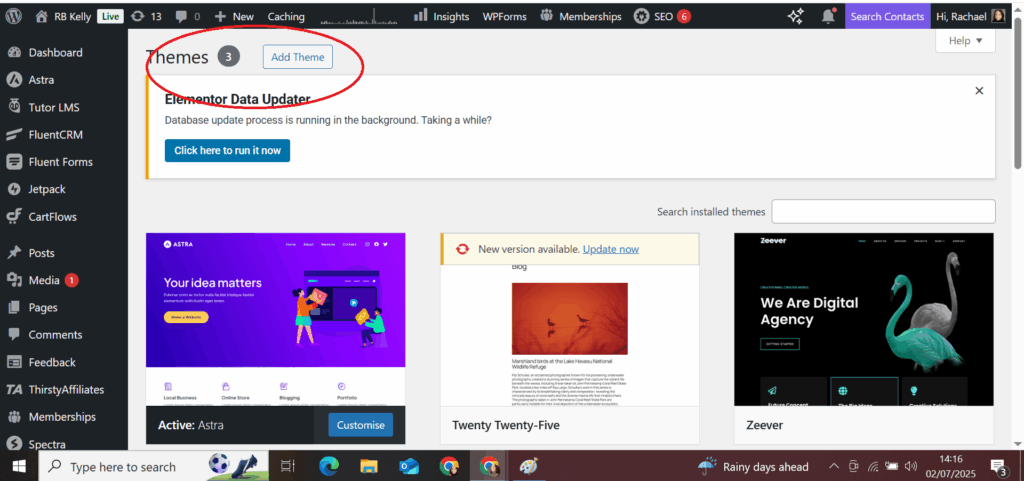Image resolution: width=1024 pixels, height=481 pixels.
Task: Open the volume control in system tray
Action: (910, 466)
